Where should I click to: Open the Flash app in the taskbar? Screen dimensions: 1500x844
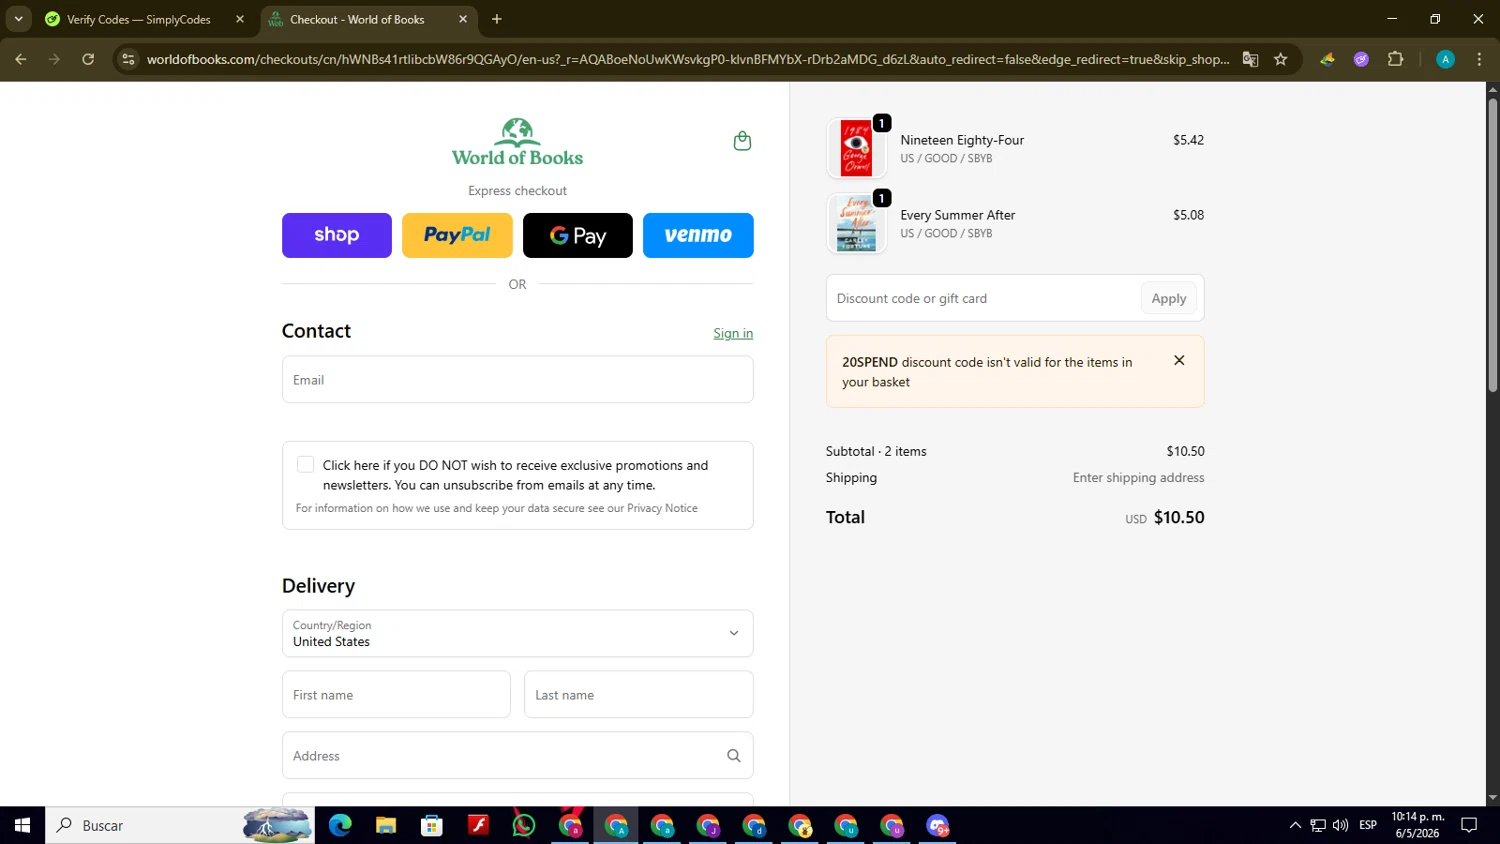pos(478,825)
